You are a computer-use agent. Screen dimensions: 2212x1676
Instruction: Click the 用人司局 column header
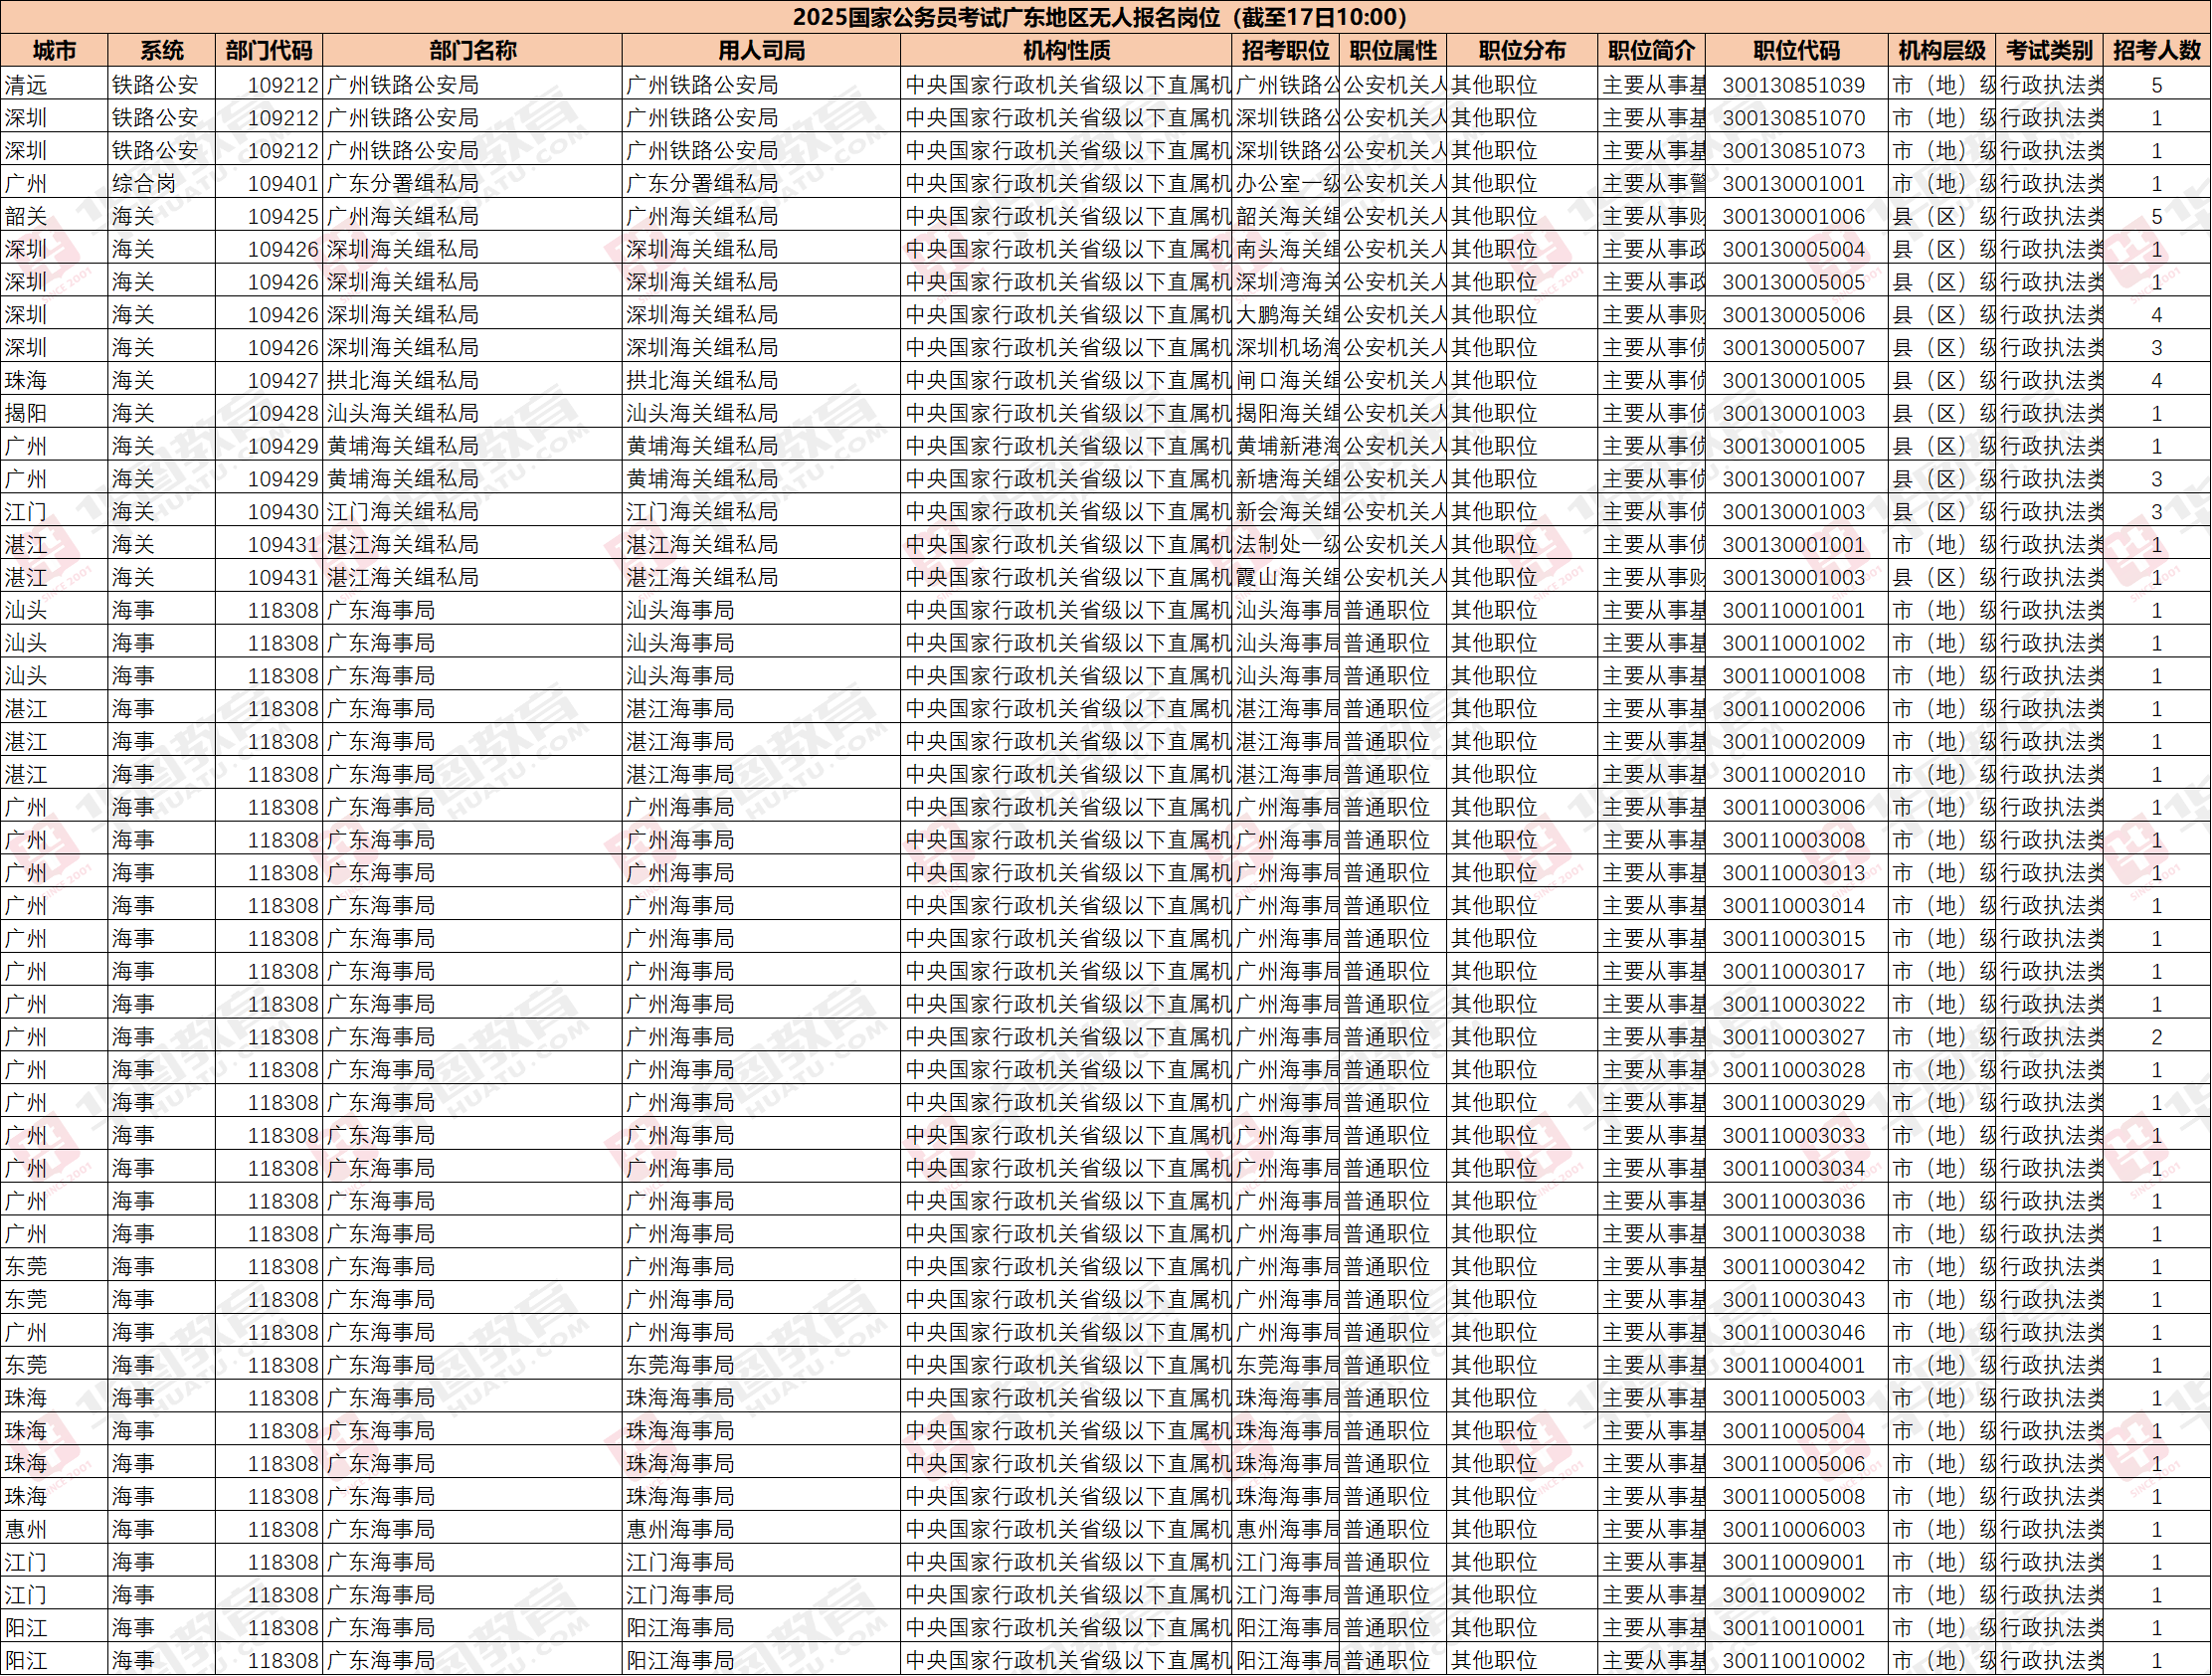762,51
